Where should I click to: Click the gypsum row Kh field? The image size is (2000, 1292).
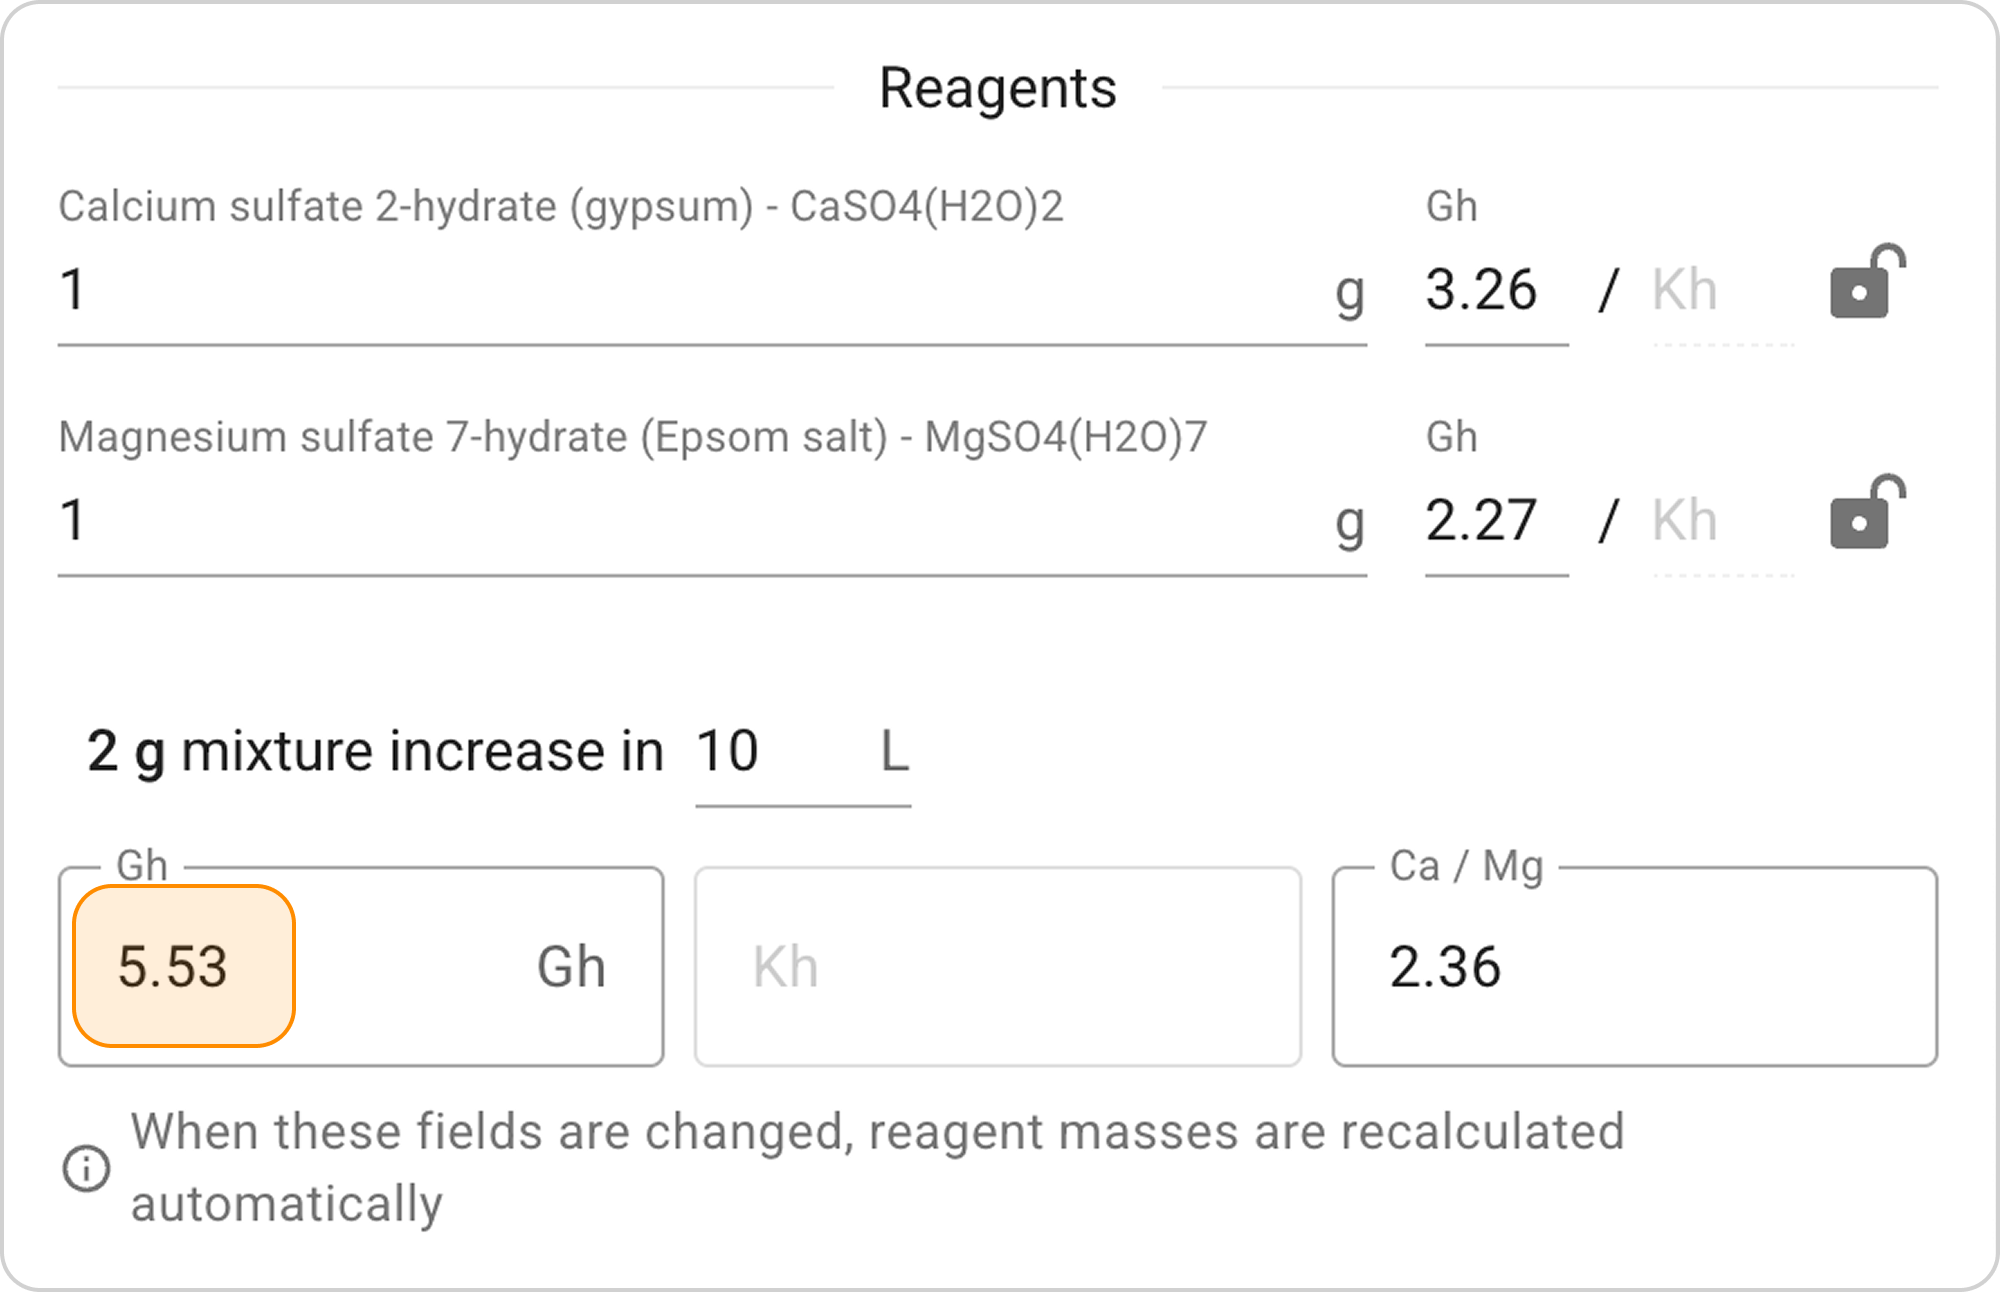[1720, 291]
